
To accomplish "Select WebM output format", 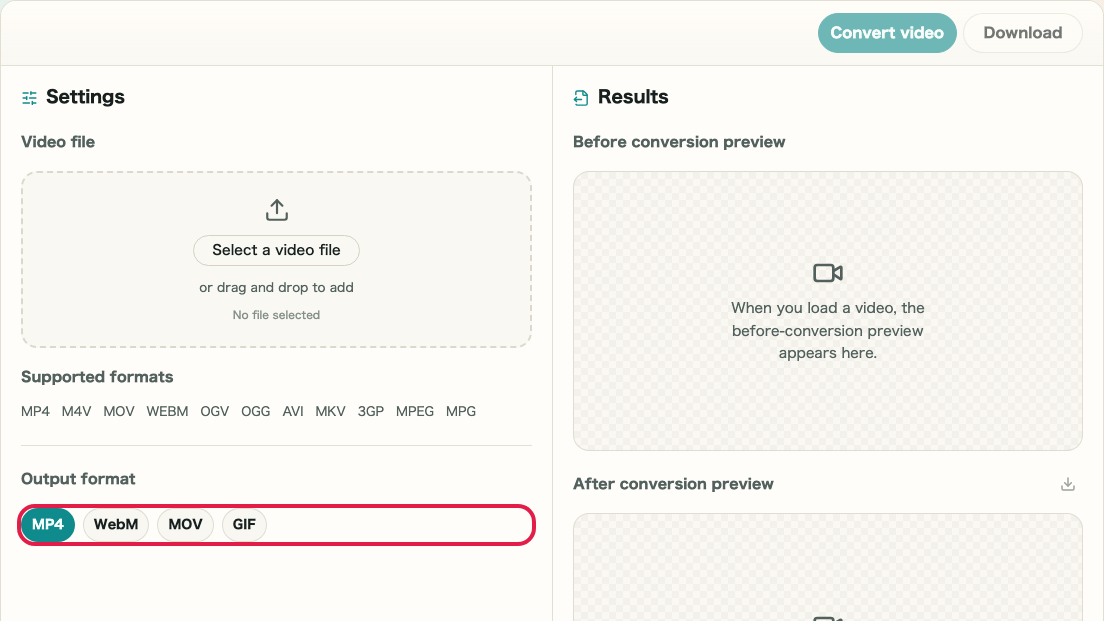I will pyautogui.click(x=115, y=525).
